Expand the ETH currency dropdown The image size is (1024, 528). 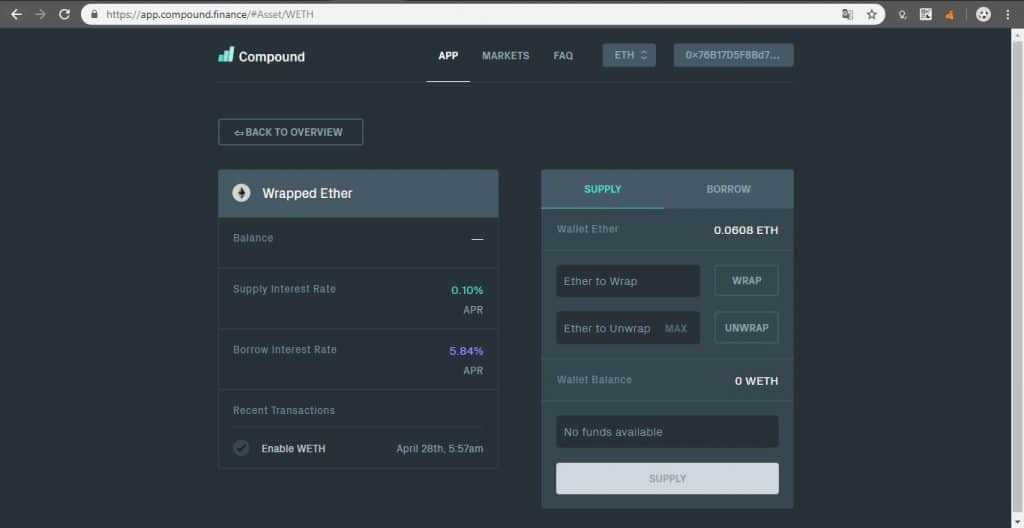click(629, 56)
